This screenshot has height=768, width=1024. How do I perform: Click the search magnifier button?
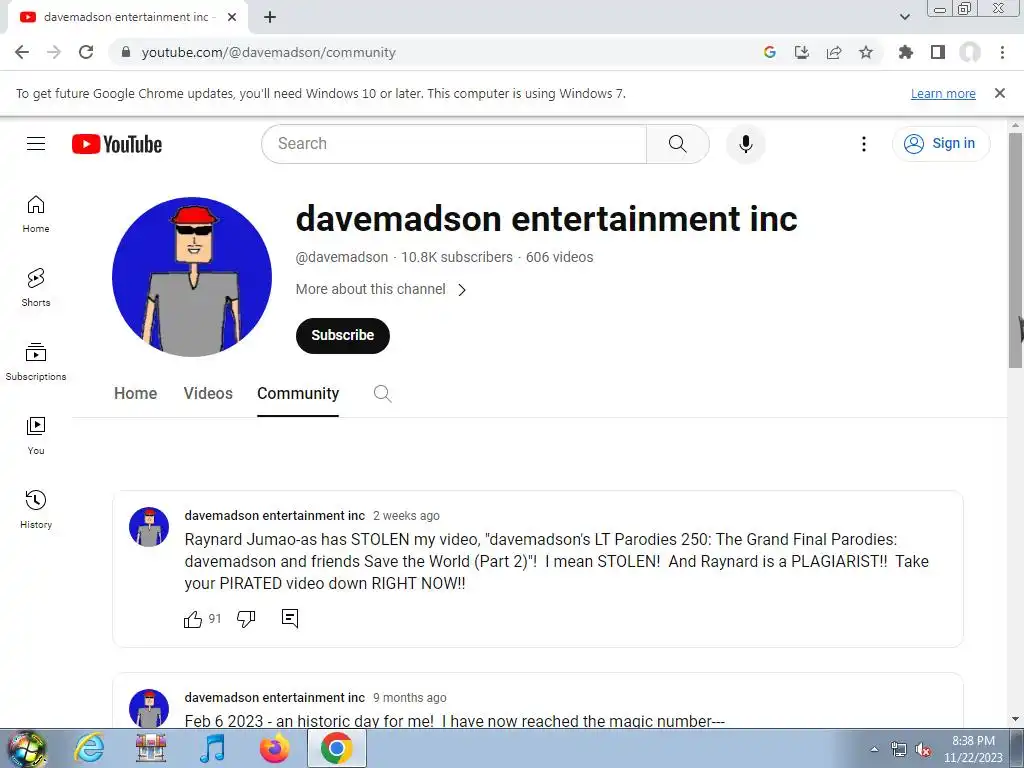[x=677, y=144]
